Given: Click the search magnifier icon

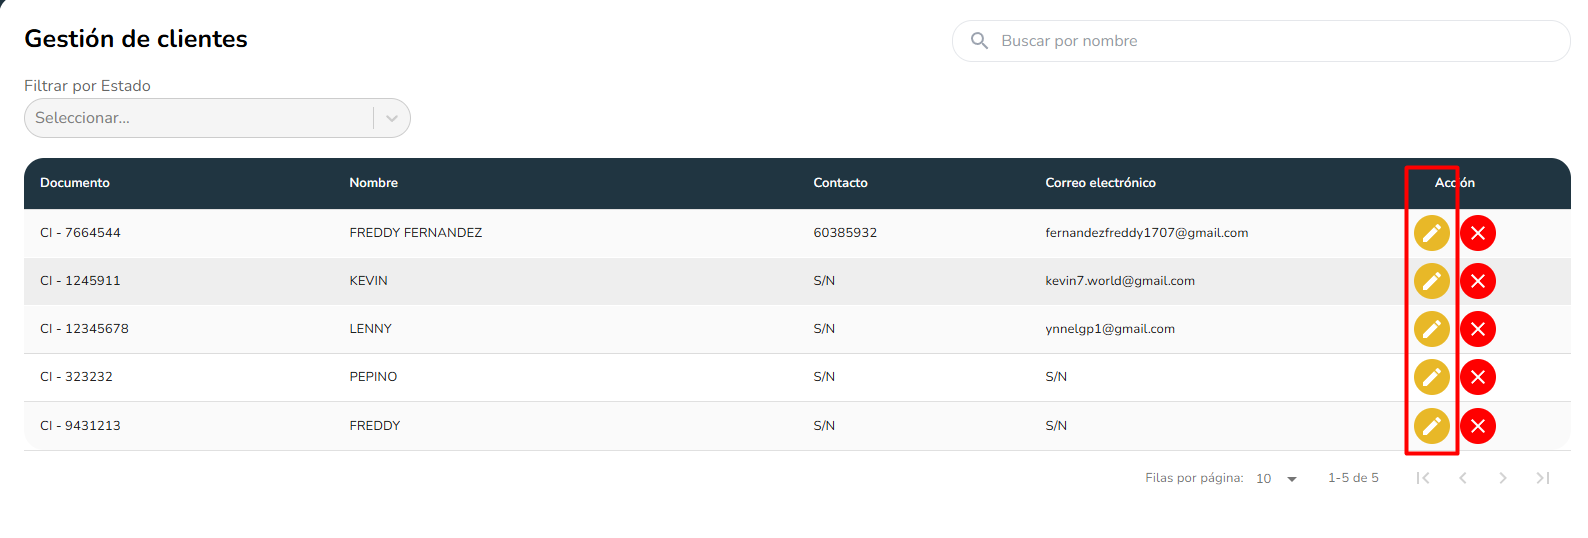Looking at the screenshot, I should 979,41.
